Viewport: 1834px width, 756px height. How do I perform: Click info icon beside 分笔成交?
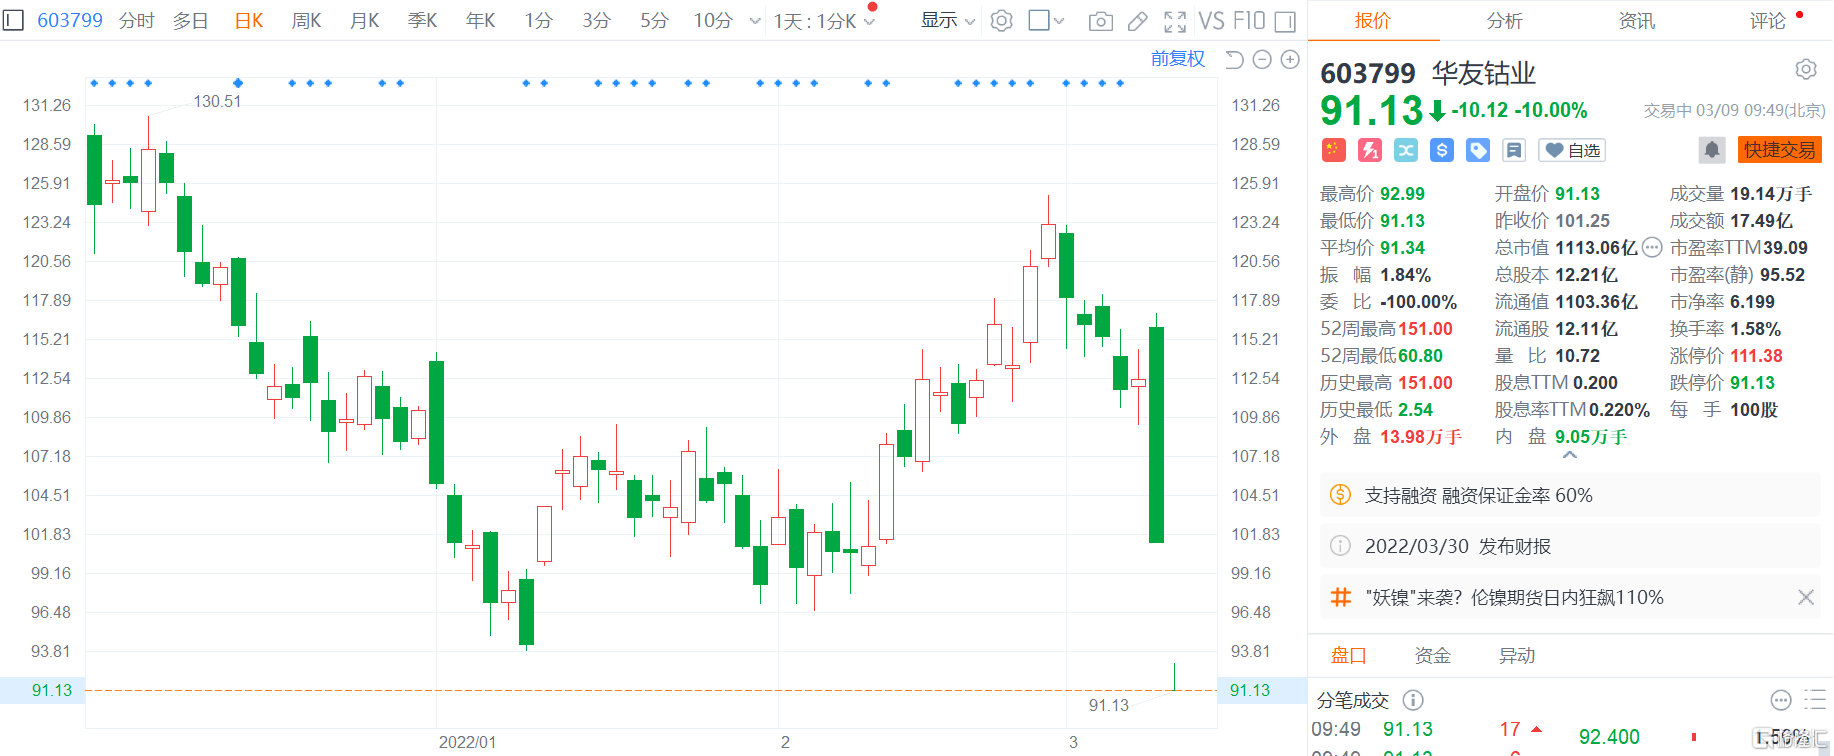point(1413,700)
